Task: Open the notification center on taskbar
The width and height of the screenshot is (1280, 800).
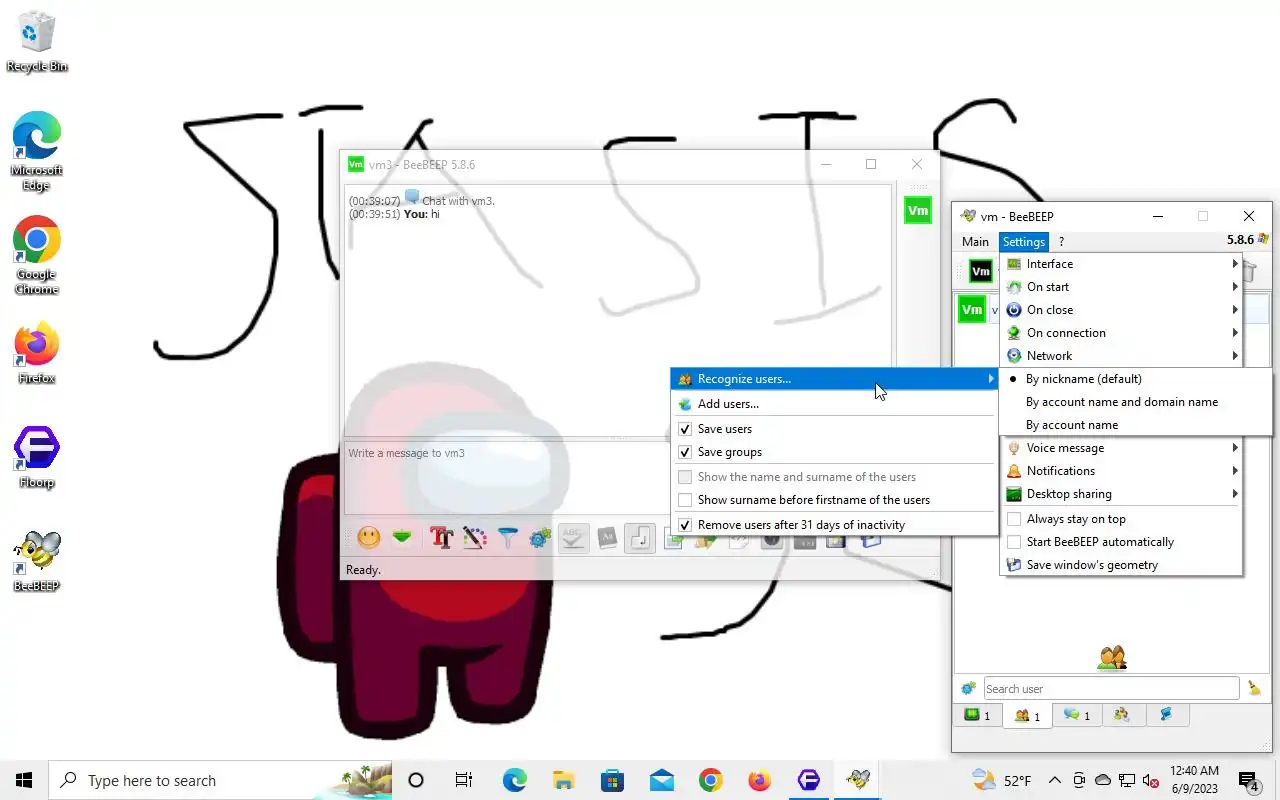Action: pyautogui.click(x=1249, y=780)
